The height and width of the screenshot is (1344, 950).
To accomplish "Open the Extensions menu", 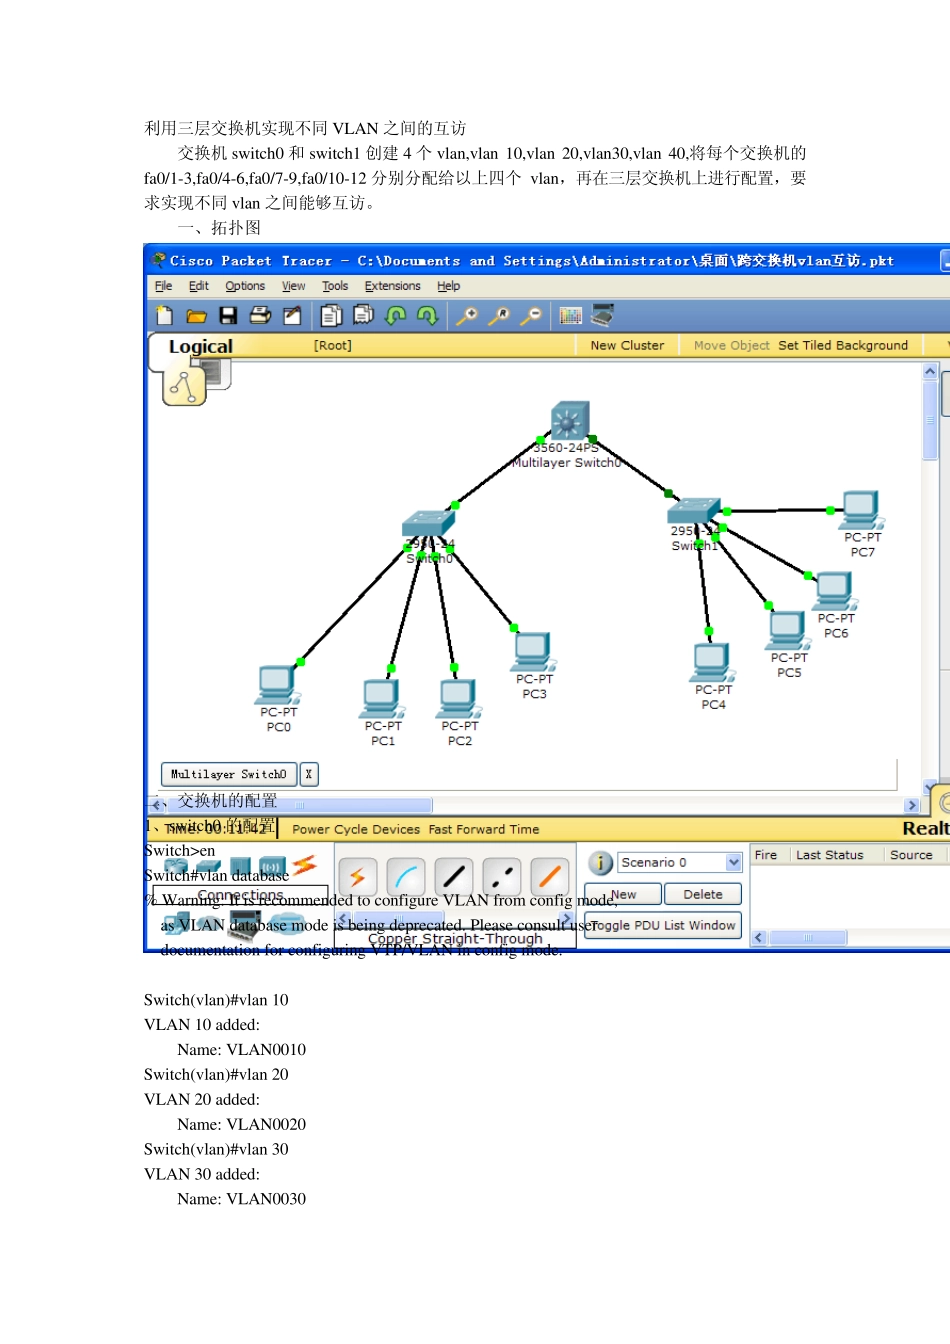I will point(392,286).
